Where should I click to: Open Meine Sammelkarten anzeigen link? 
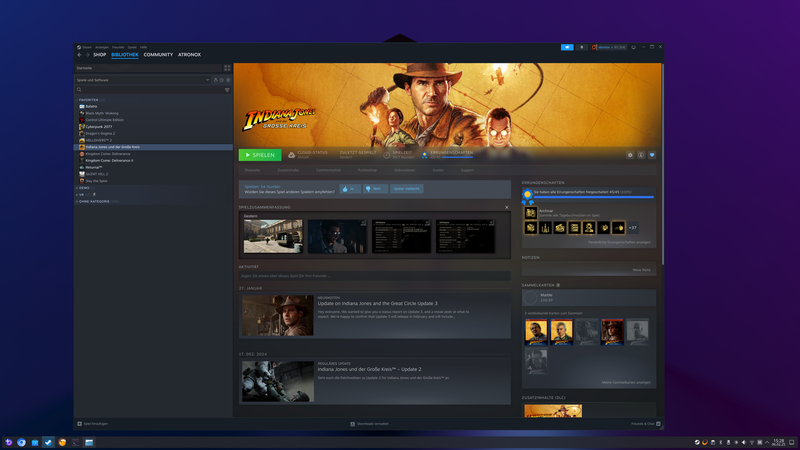(x=626, y=382)
